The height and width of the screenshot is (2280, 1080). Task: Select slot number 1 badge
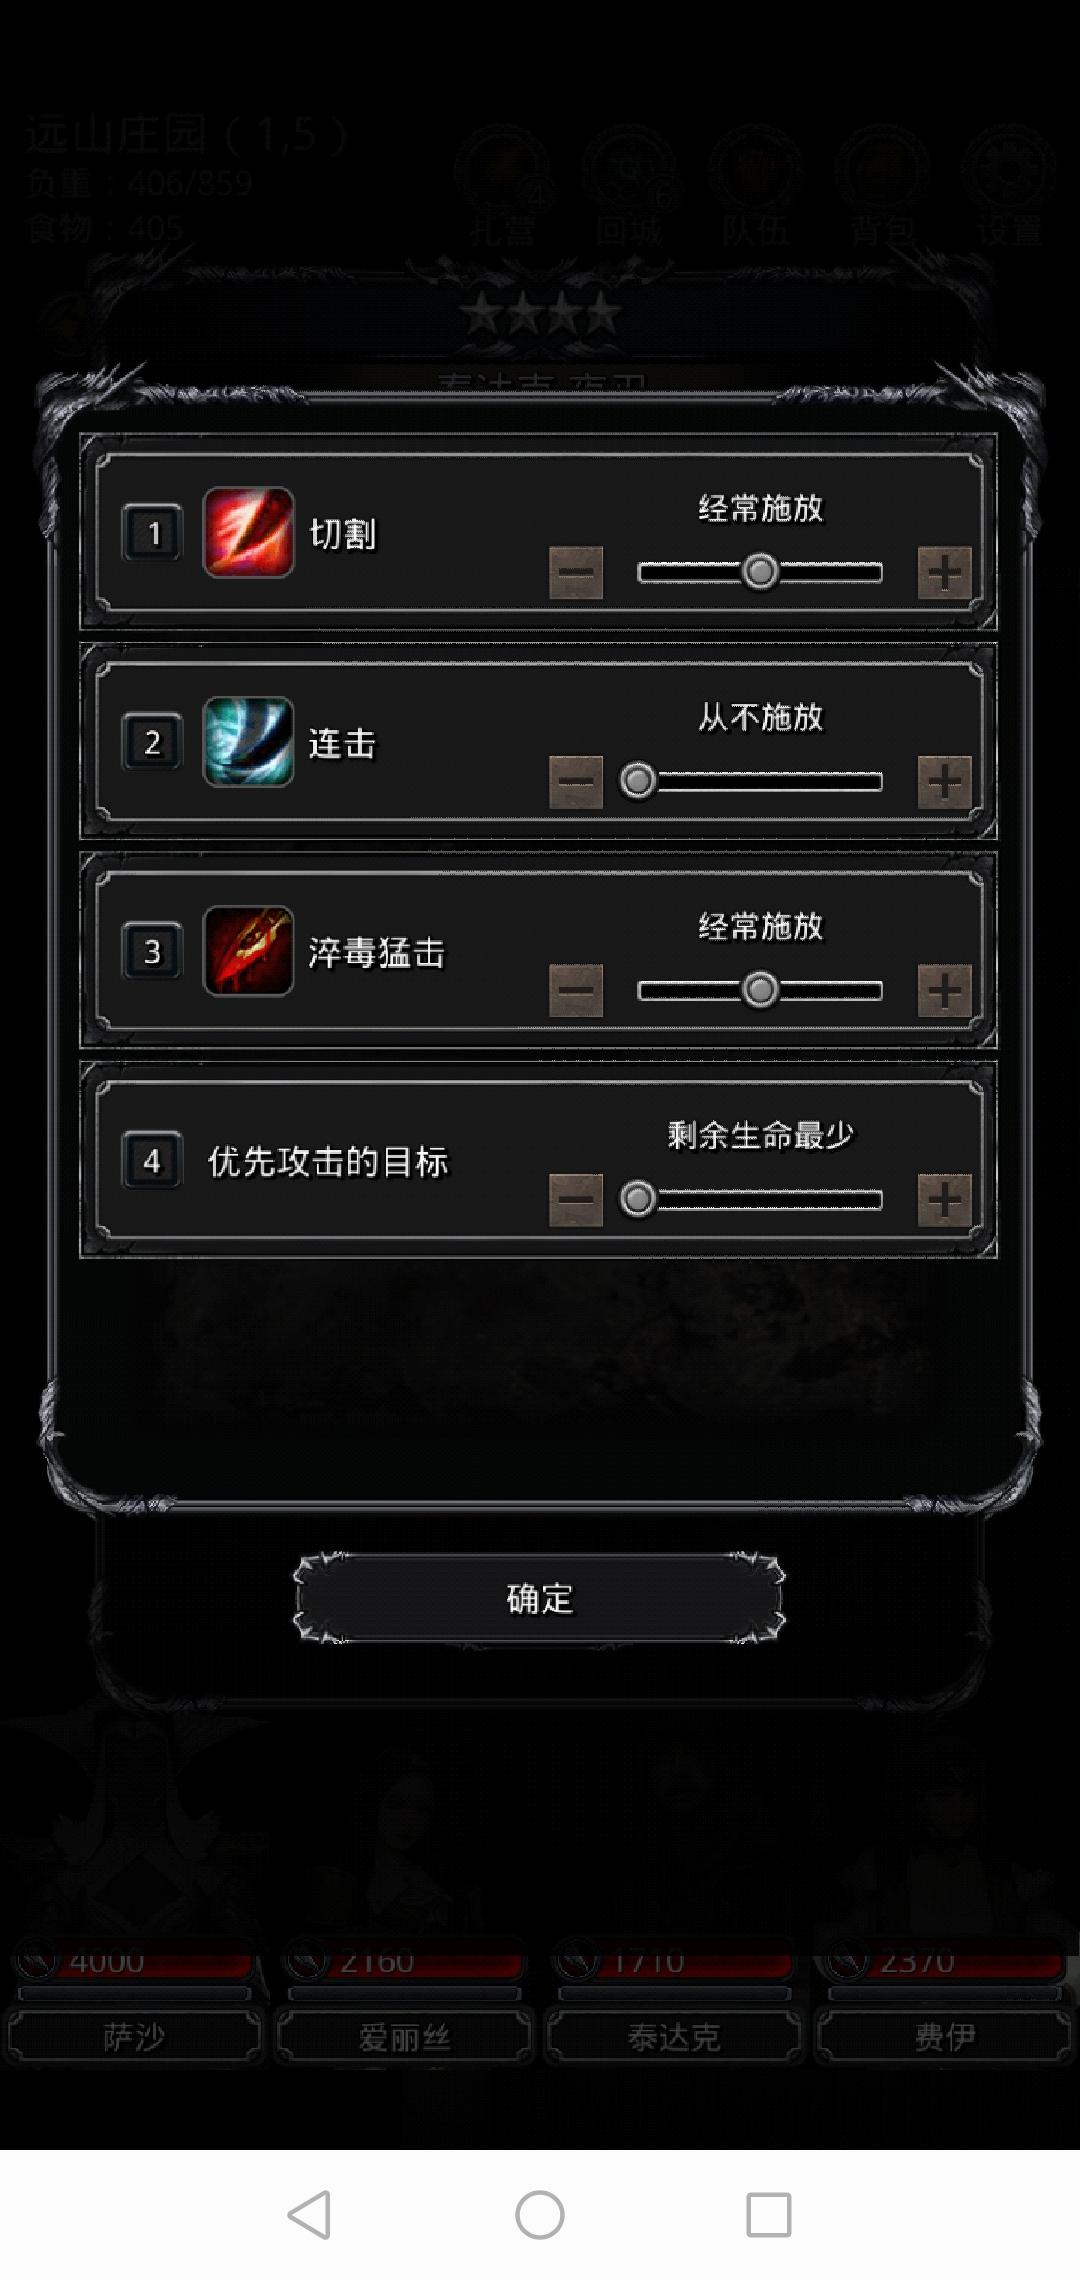152,533
